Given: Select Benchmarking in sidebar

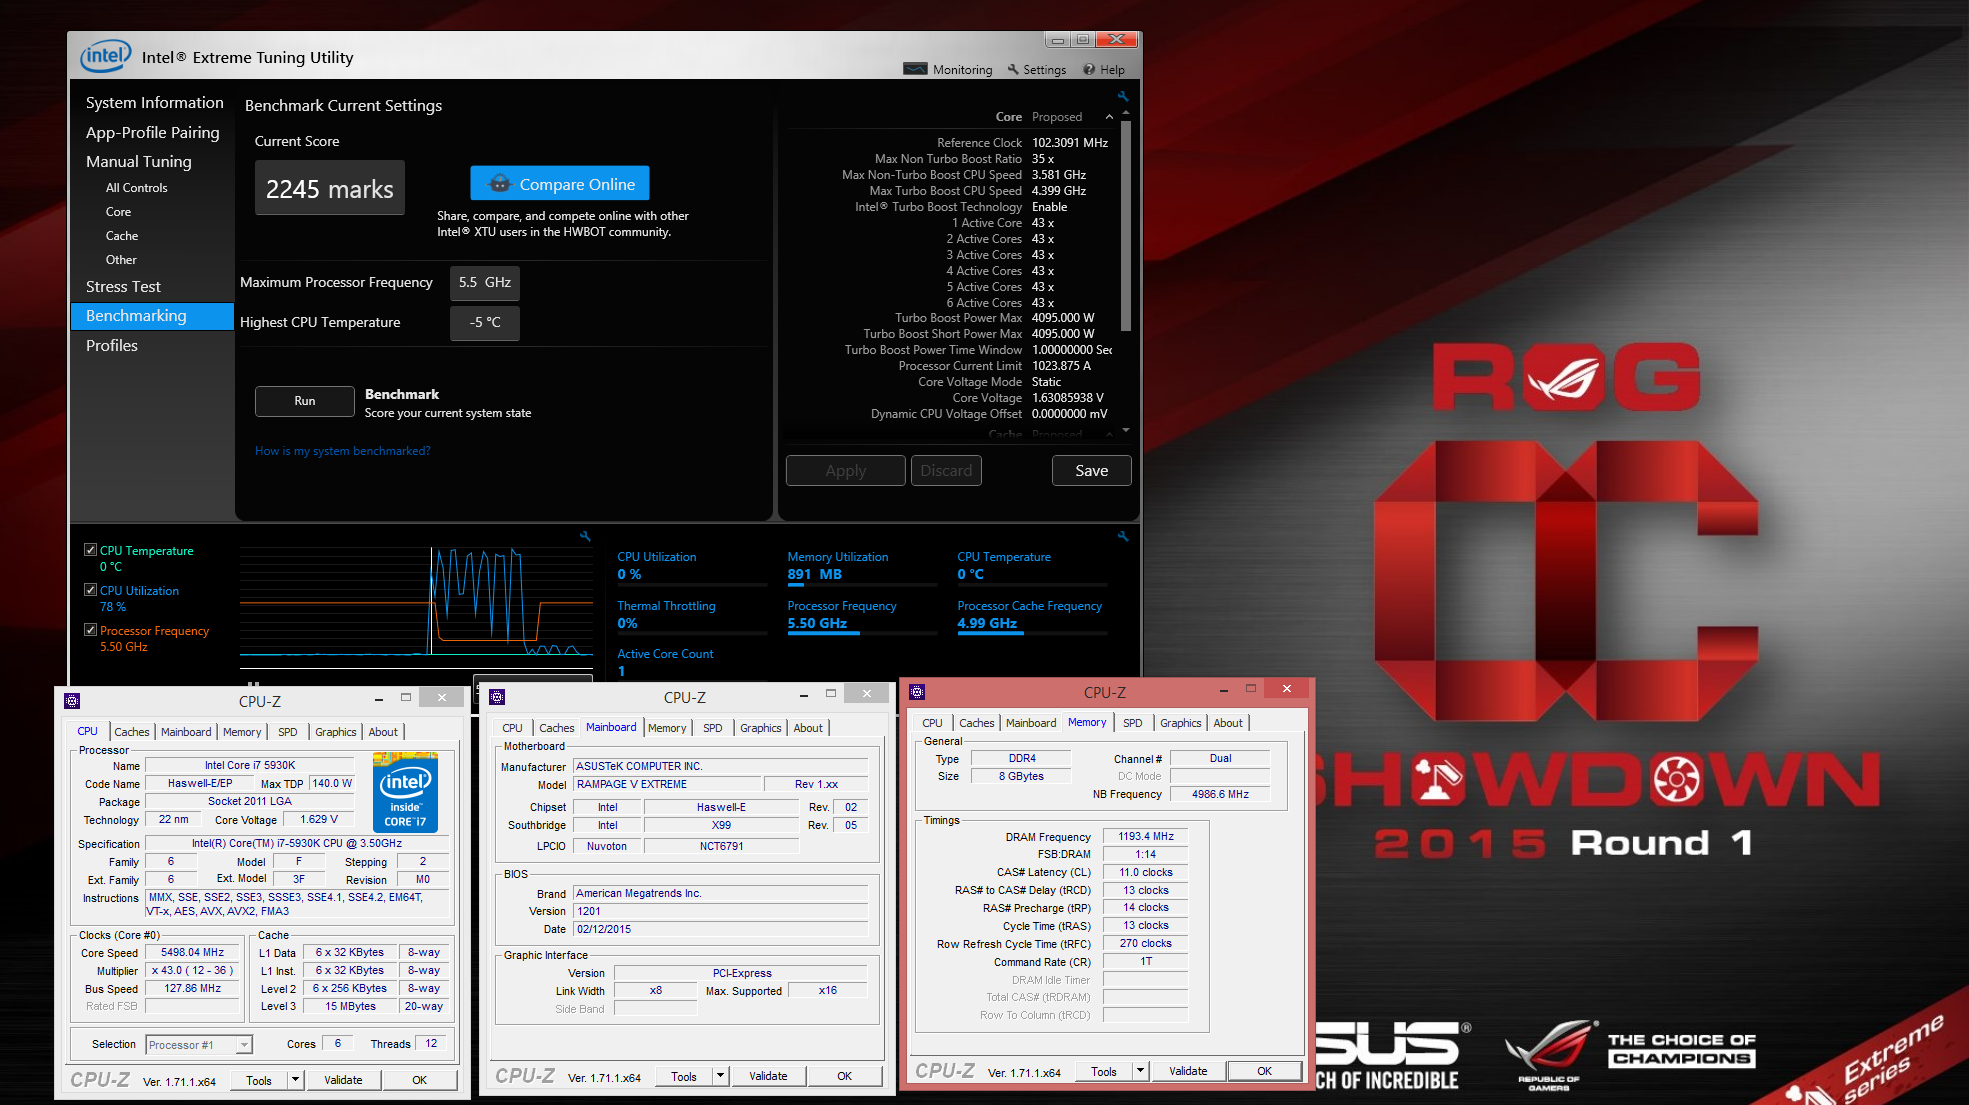Looking at the screenshot, I should pos(152,315).
